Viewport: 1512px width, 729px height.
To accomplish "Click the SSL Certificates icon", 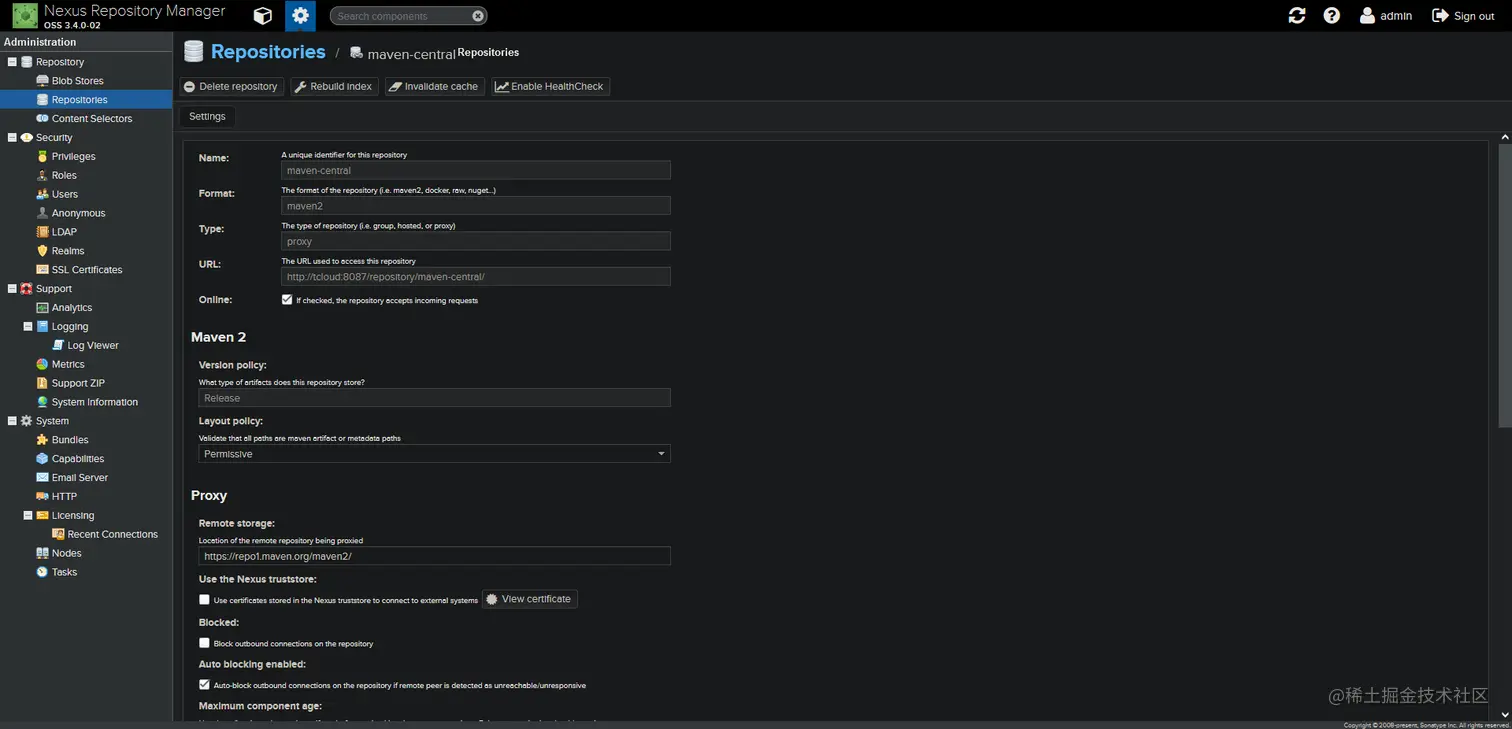I will (x=42, y=270).
